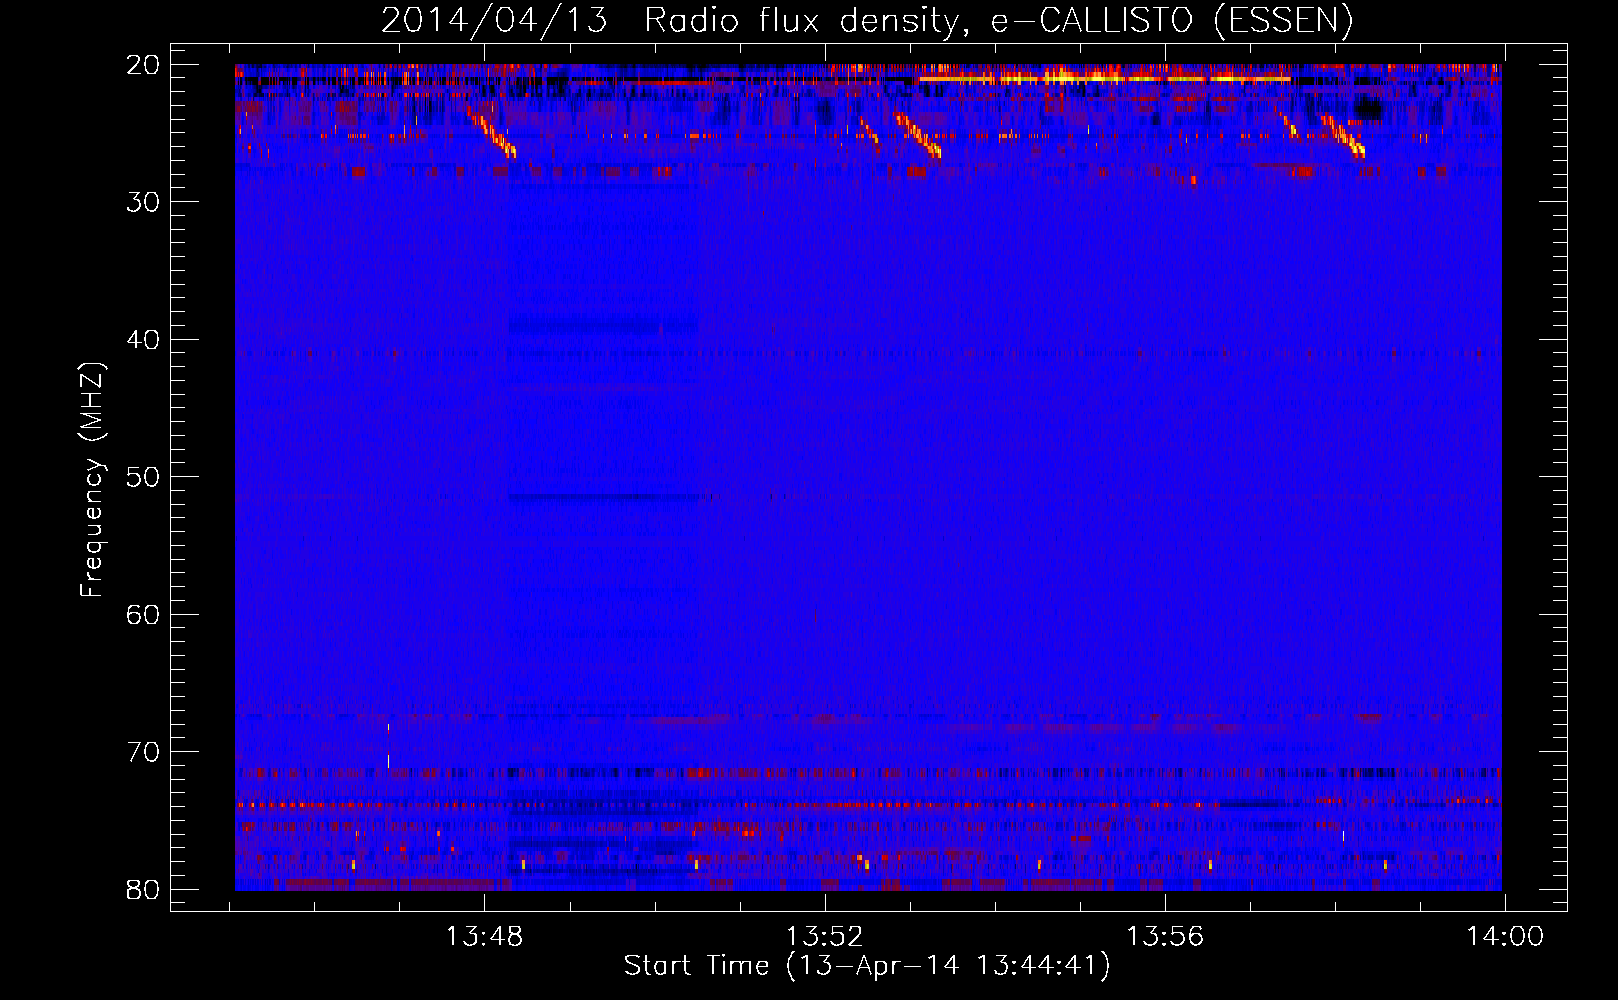Click the 30 MHz frequency tick label
Screen dimensions: 1618x1000
click(x=143, y=202)
